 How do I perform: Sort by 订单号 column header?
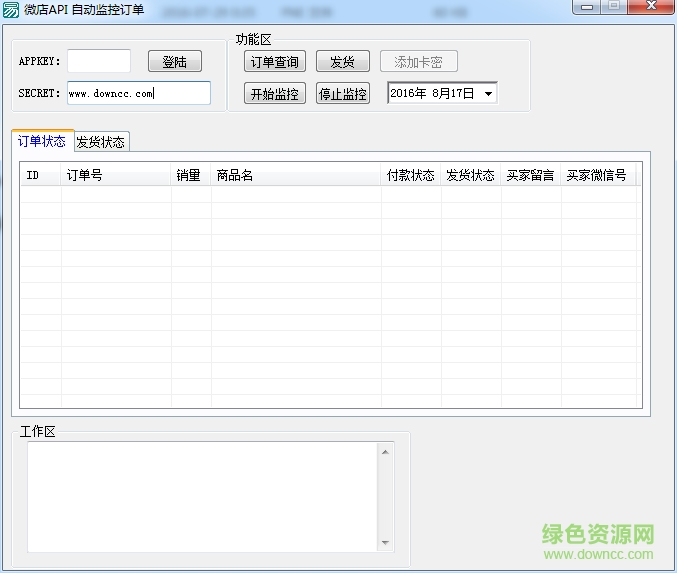116,175
